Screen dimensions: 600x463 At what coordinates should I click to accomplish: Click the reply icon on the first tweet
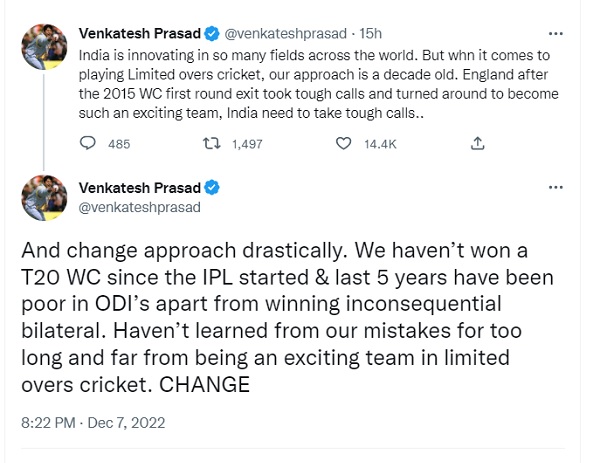click(x=87, y=144)
